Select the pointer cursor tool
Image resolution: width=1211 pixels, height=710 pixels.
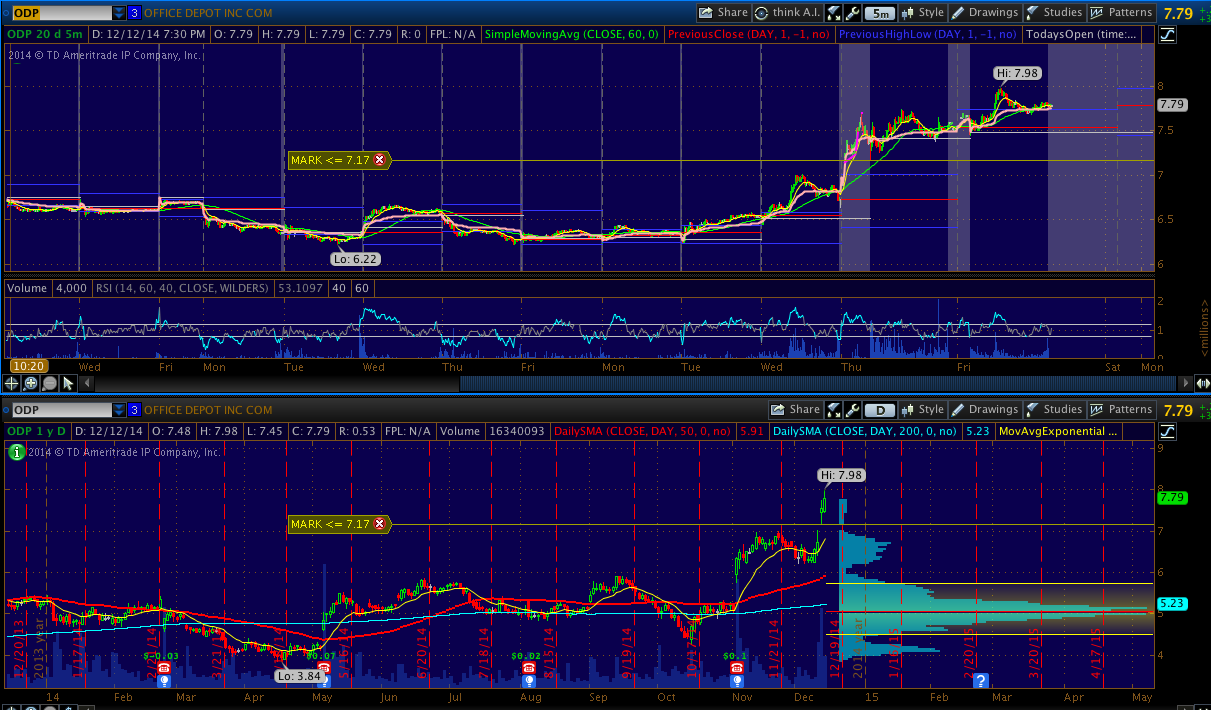pyautogui.click(x=68, y=383)
